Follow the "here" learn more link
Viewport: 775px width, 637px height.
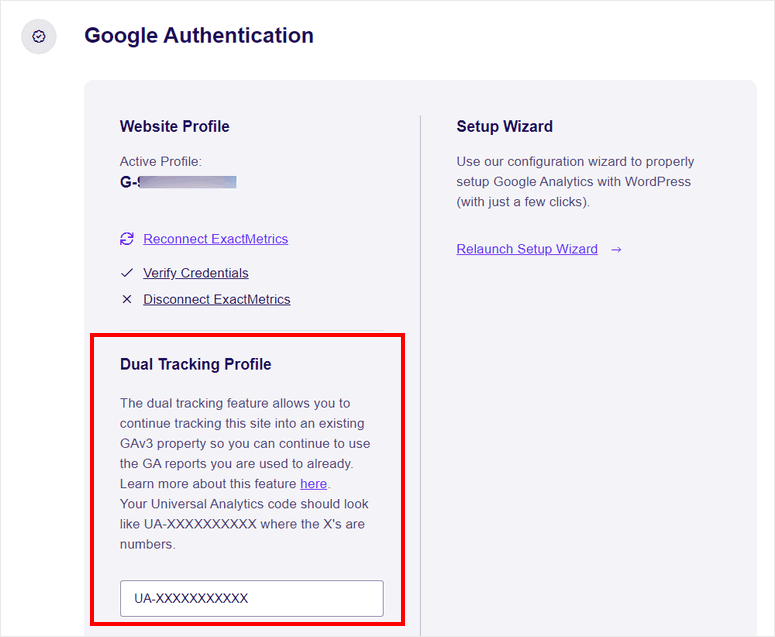313,484
